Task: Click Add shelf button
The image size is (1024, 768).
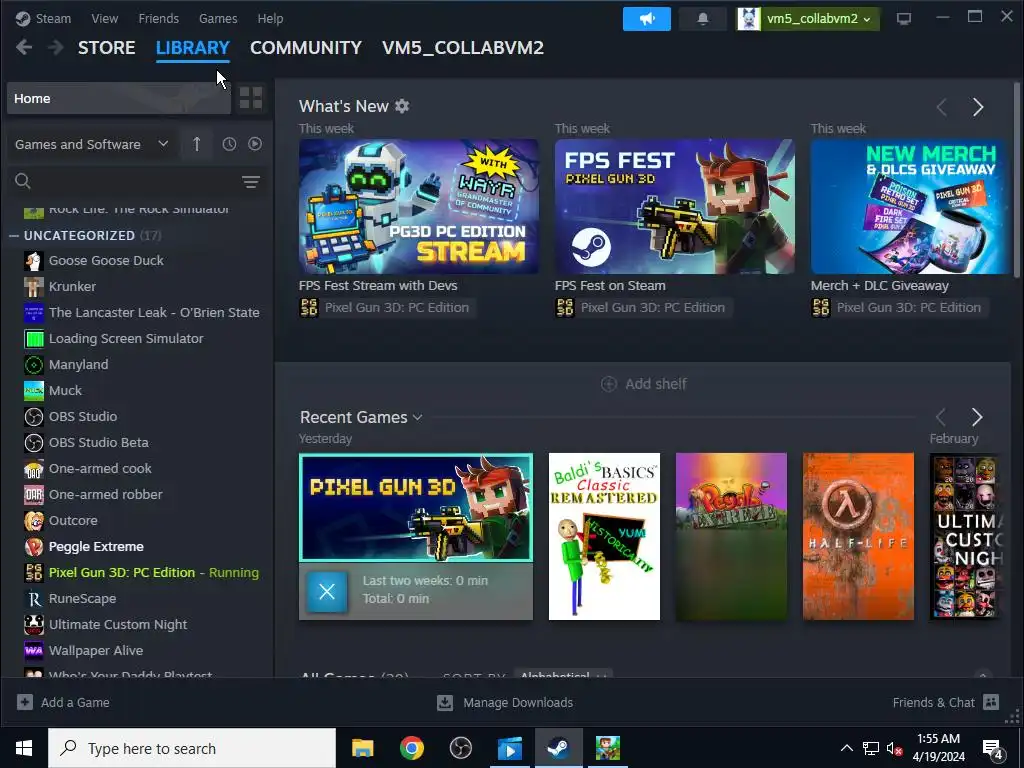Action: click(643, 384)
